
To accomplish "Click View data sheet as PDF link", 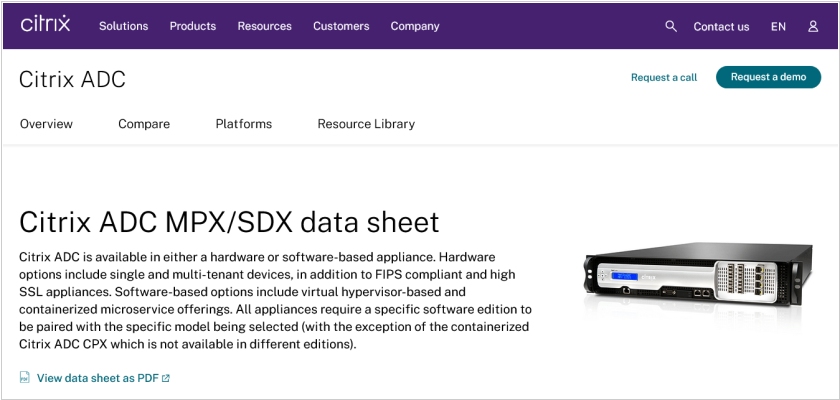I will click(x=98, y=378).
